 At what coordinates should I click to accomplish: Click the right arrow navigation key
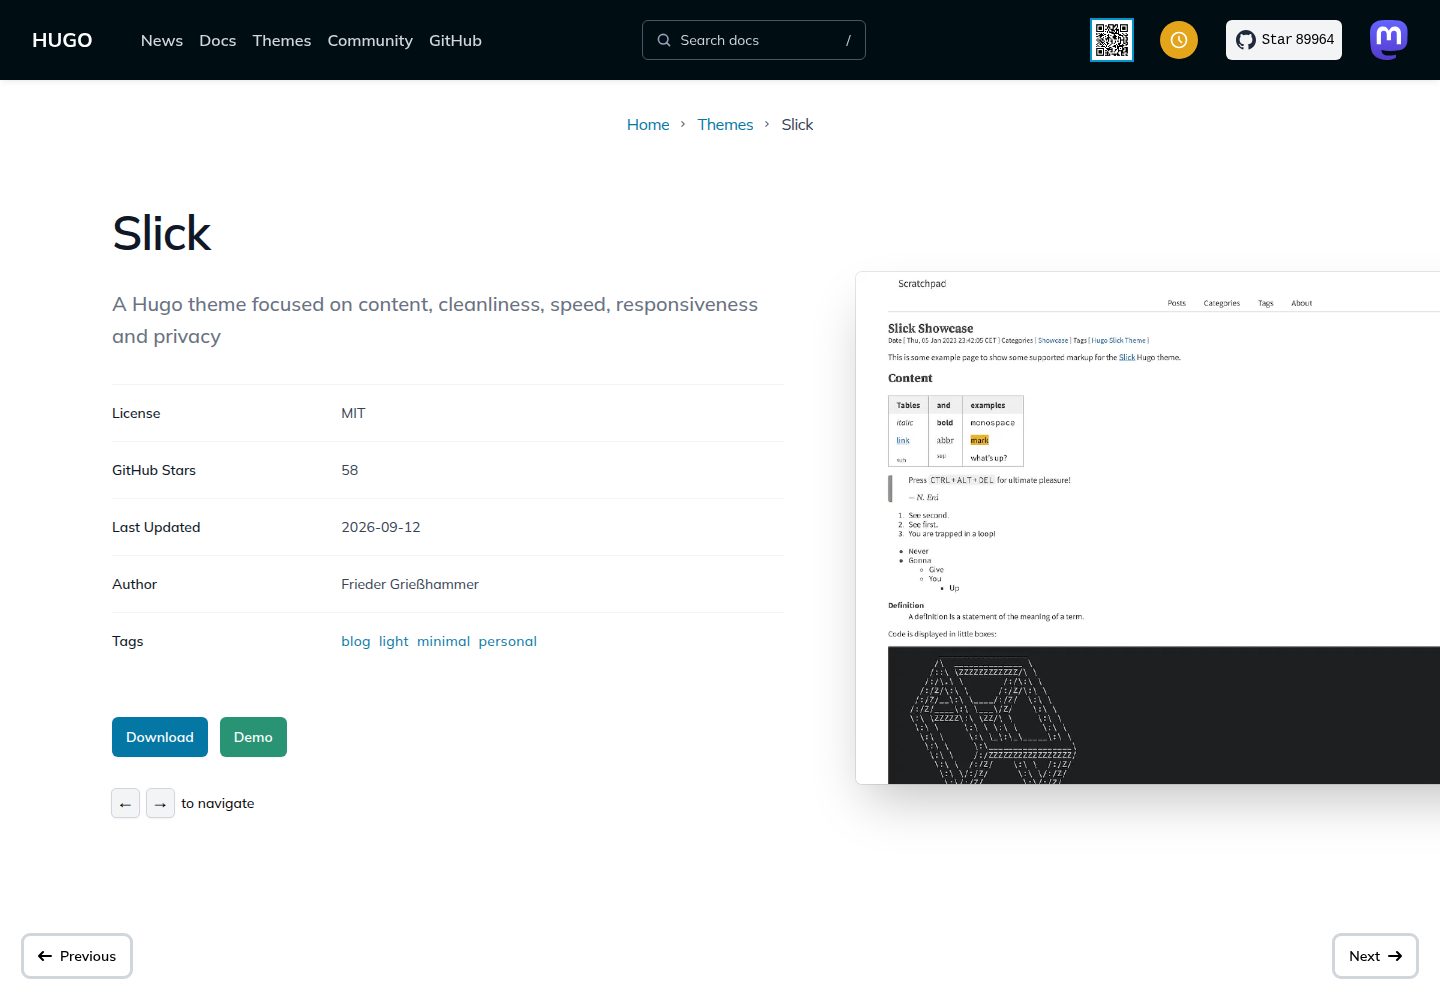160,803
